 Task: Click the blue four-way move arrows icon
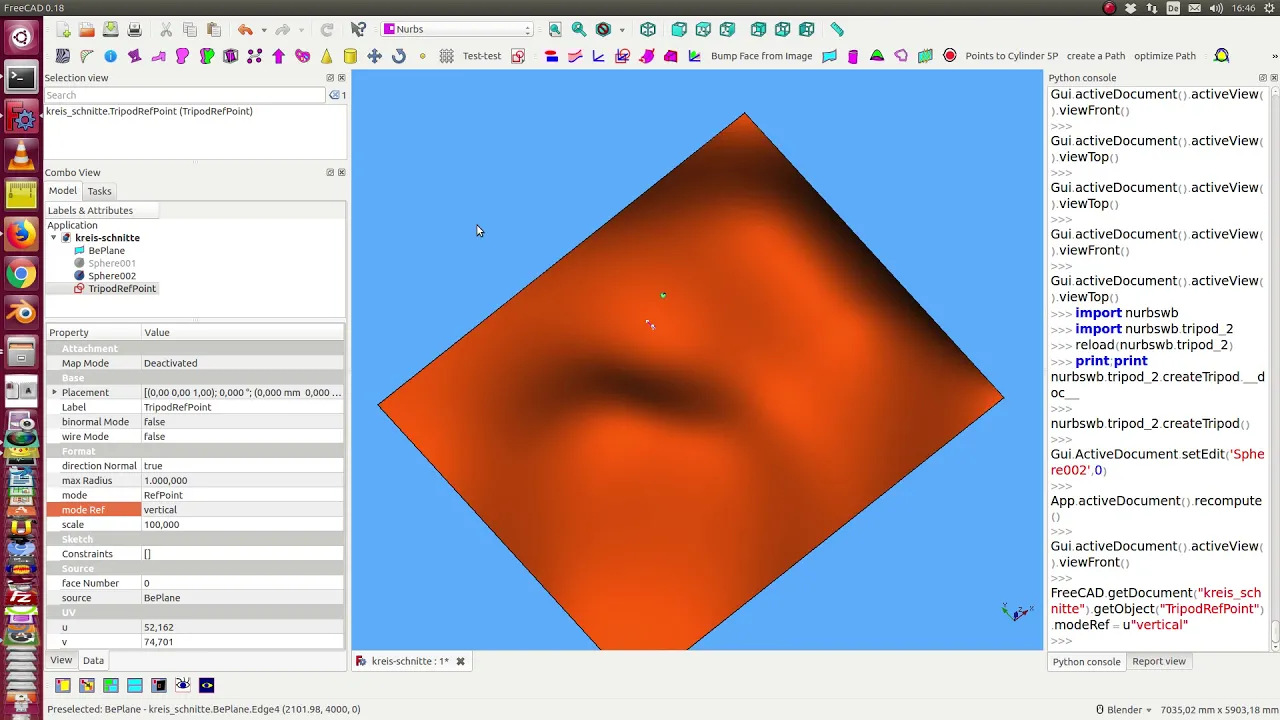coord(375,56)
